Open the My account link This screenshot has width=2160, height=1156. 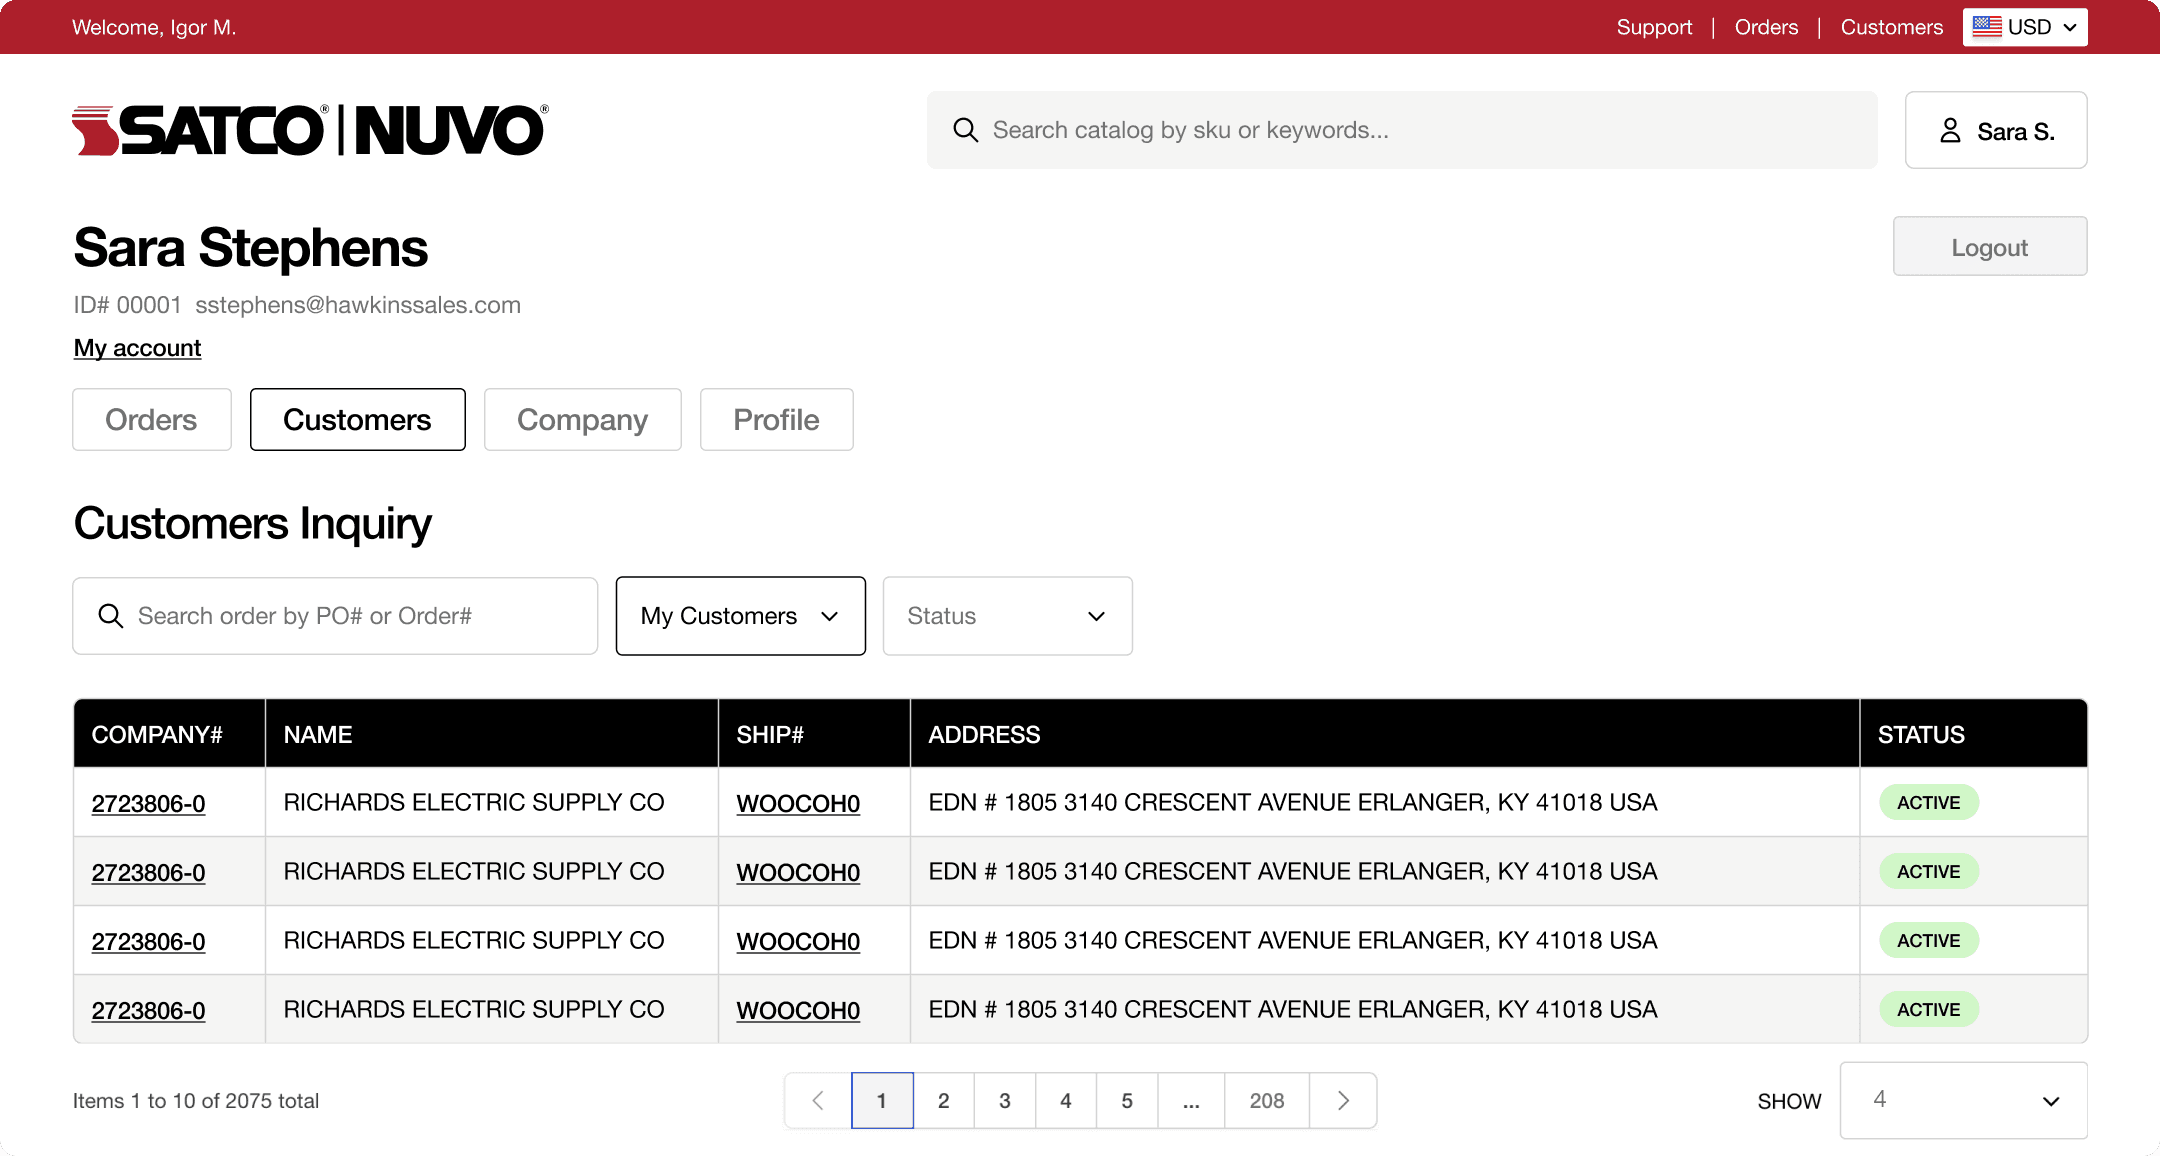(137, 347)
